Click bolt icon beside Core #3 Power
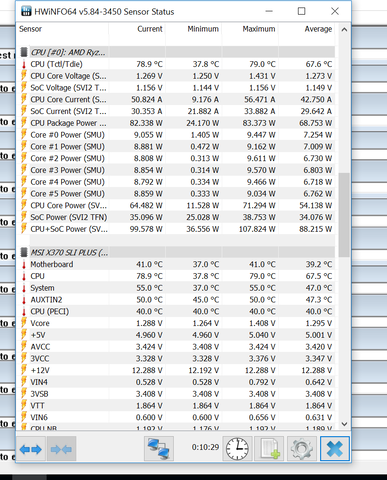The width and height of the screenshot is (387, 480). tap(24, 170)
